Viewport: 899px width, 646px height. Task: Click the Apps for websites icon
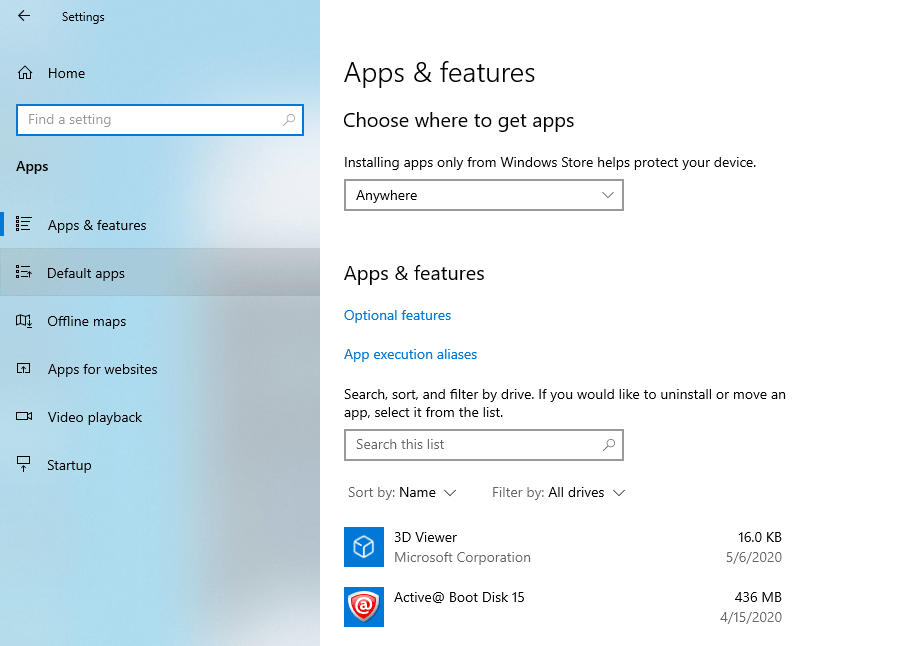(24, 368)
